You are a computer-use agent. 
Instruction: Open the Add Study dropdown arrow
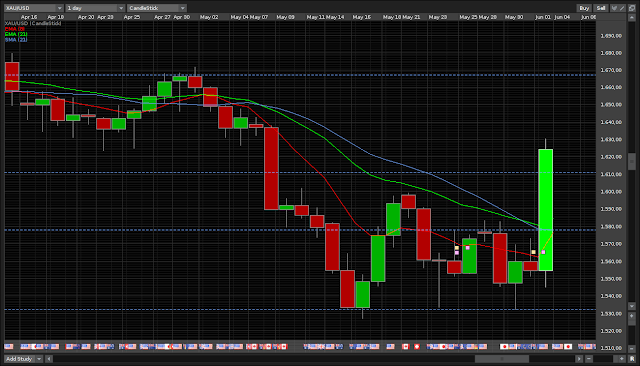point(39,359)
